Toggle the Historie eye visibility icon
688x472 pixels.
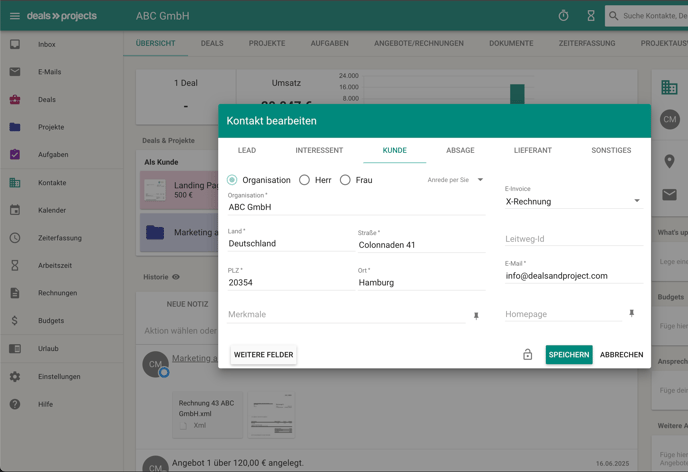[x=176, y=277]
